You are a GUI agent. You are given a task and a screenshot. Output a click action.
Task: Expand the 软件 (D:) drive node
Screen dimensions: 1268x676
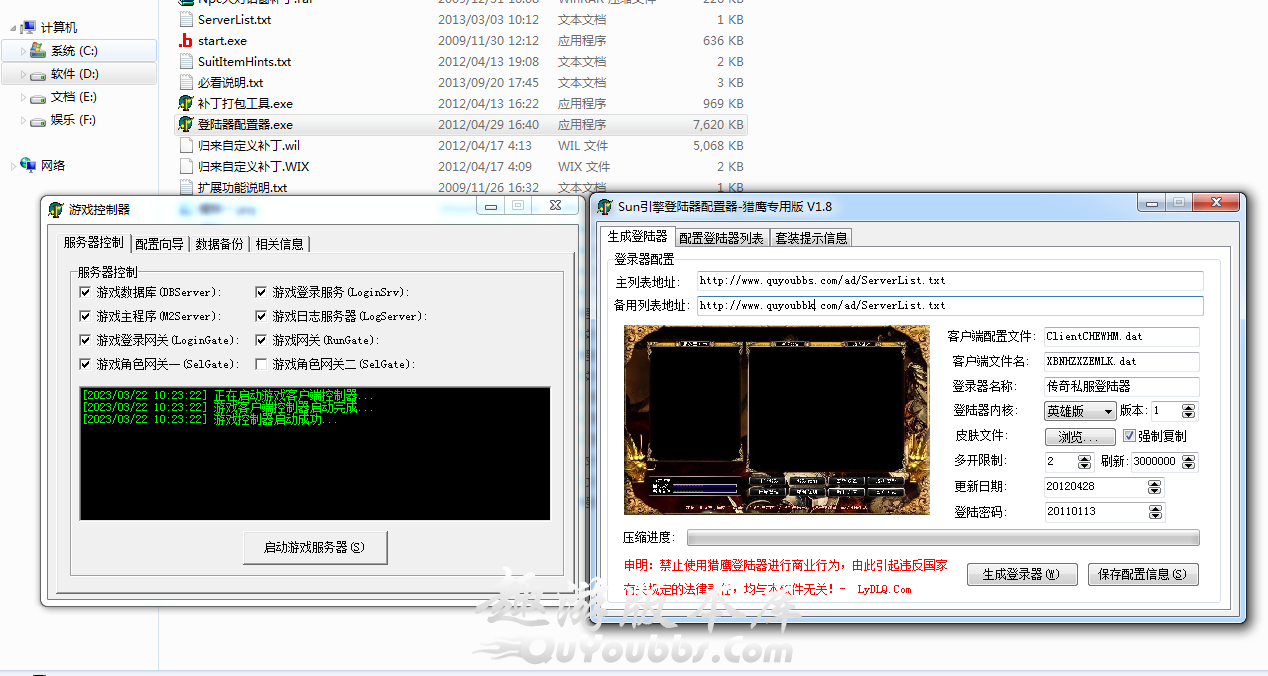click(24, 74)
